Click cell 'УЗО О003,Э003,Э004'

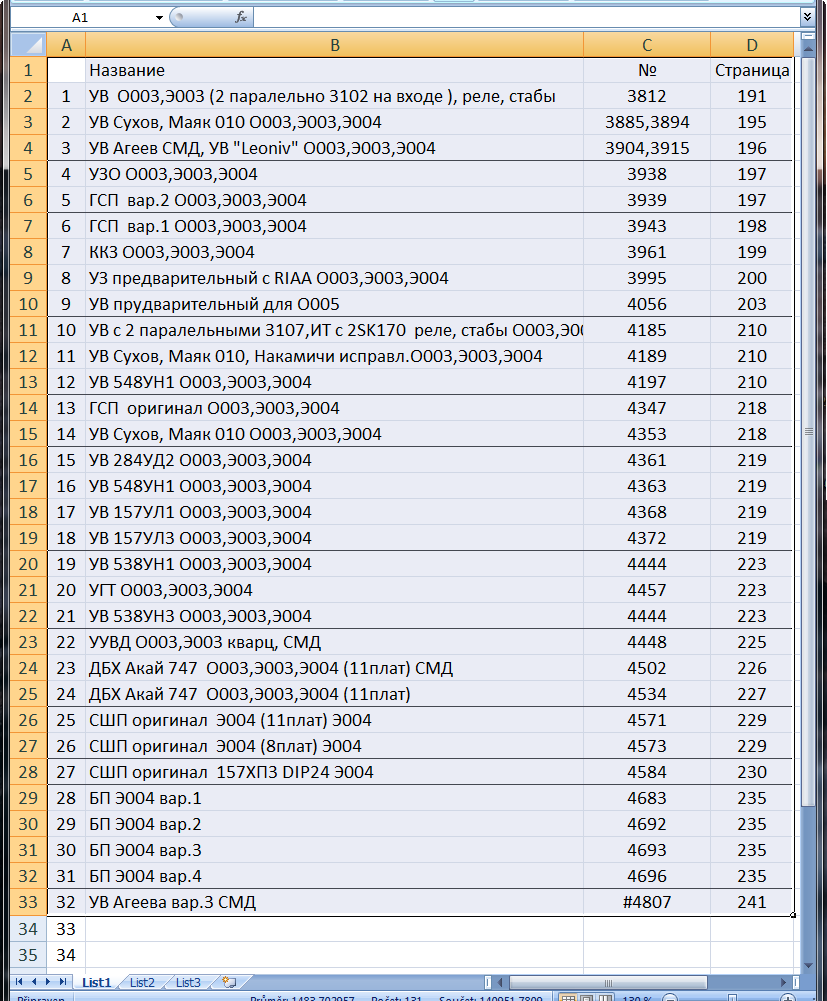coord(335,174)
